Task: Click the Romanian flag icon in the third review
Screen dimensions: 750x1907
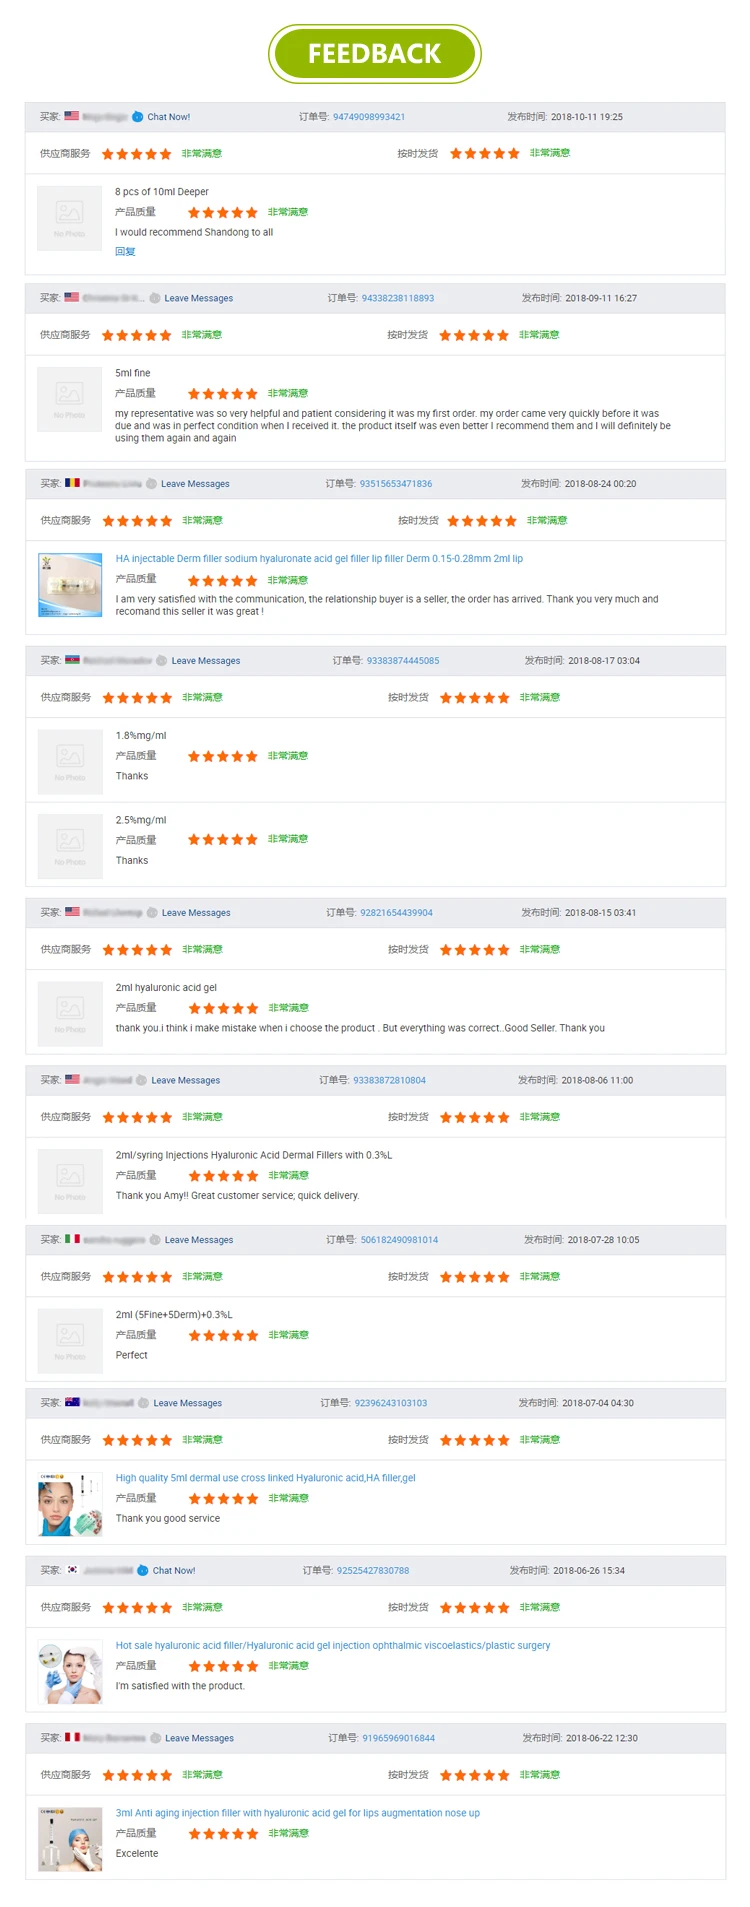Action: tap(72, 483)
